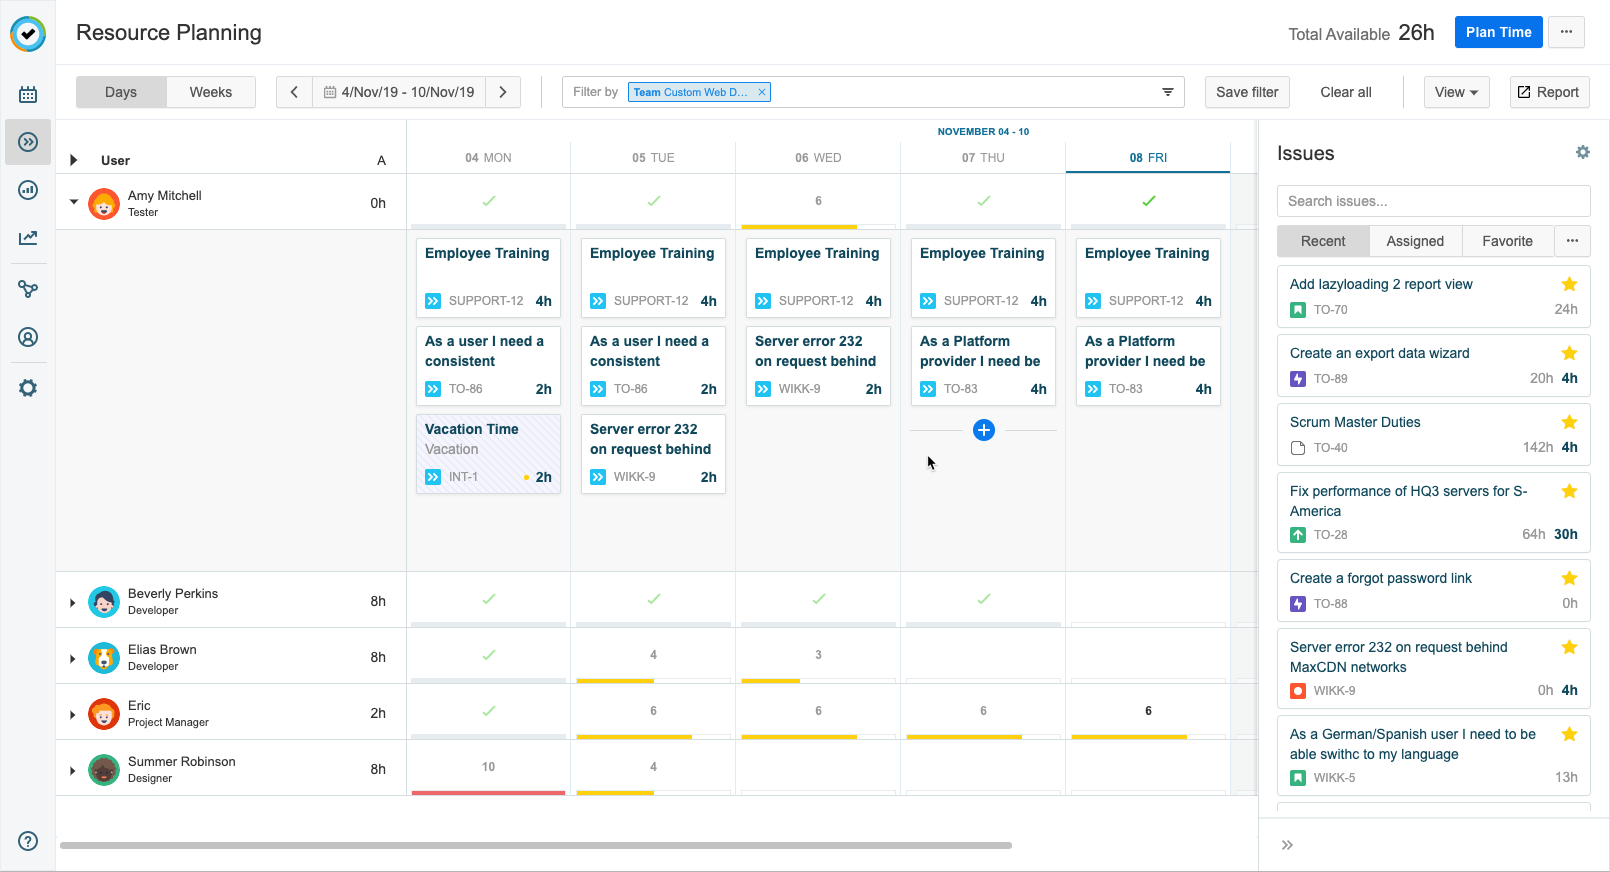Unfavorite the Create an export data wizard issue
Image resolution: width=1610 pixels, height=872 pixels.
coord(1569,353)
